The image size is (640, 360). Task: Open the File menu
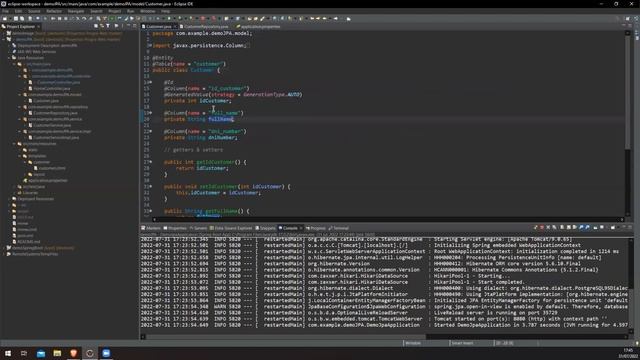(x=5, y=11)
